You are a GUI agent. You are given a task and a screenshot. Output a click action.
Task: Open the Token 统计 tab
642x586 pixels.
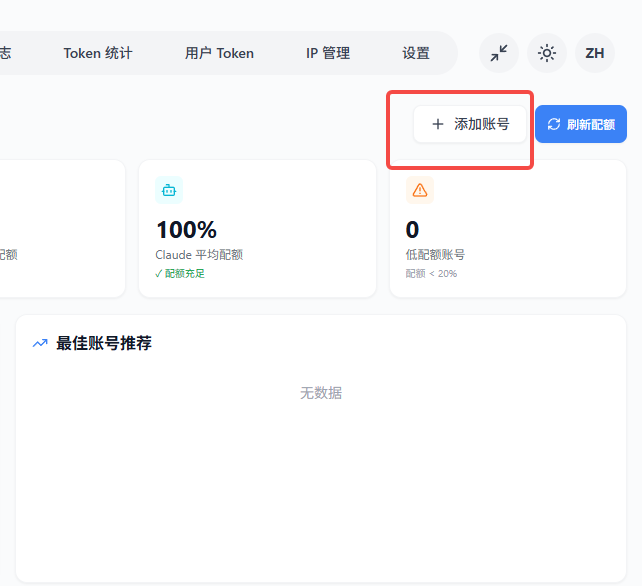coord(98,53)
